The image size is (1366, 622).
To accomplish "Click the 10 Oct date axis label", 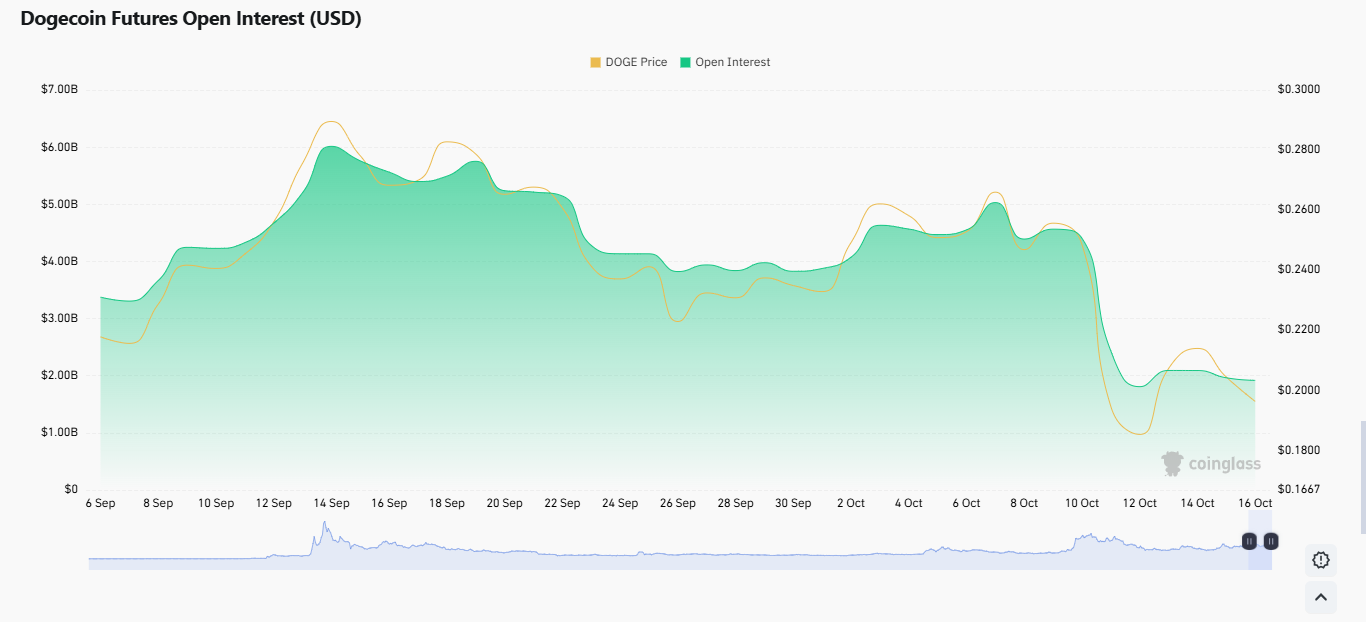I will pos(1081,503).
